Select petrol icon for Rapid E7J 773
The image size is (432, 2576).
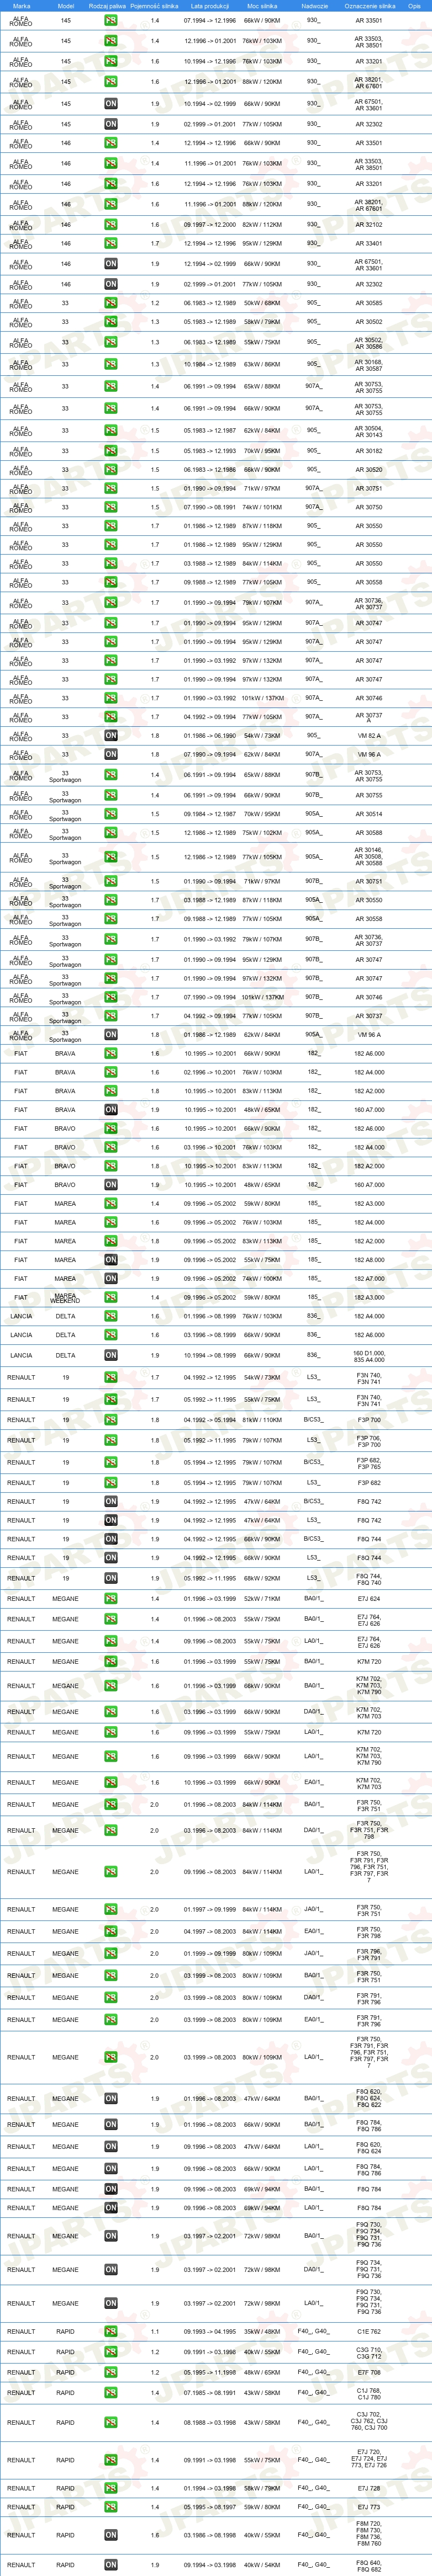pyautogui.click(x=111, y=2507)
